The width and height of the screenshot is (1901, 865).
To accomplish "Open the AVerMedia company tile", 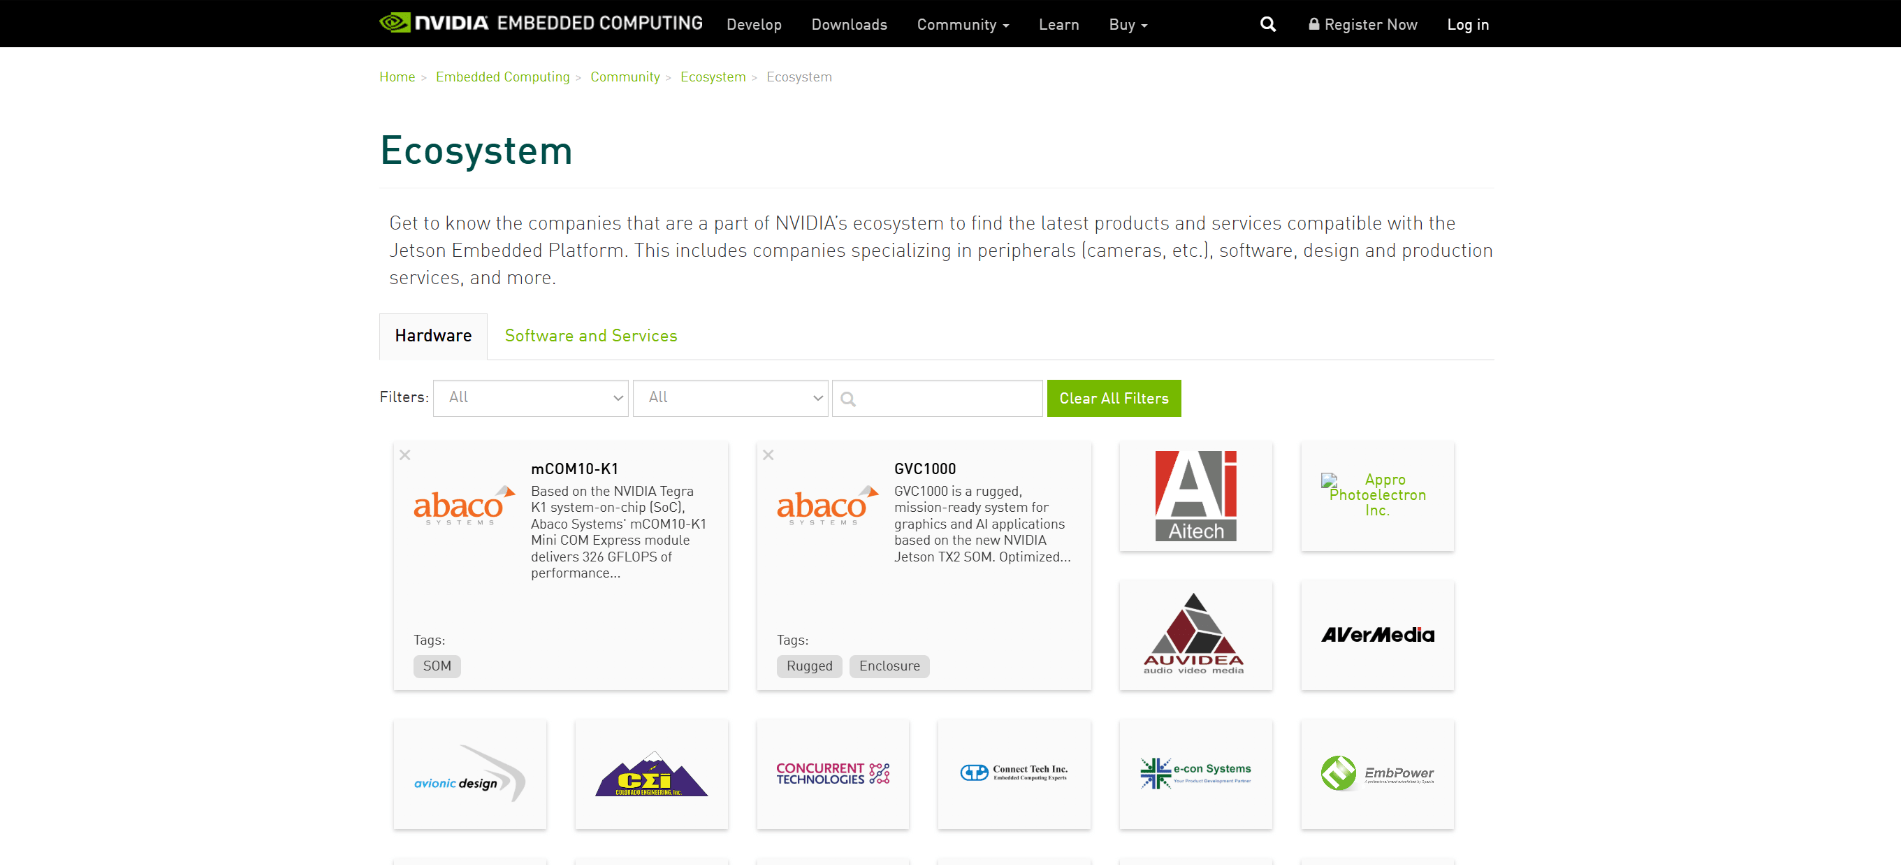I will (1377, 635).
